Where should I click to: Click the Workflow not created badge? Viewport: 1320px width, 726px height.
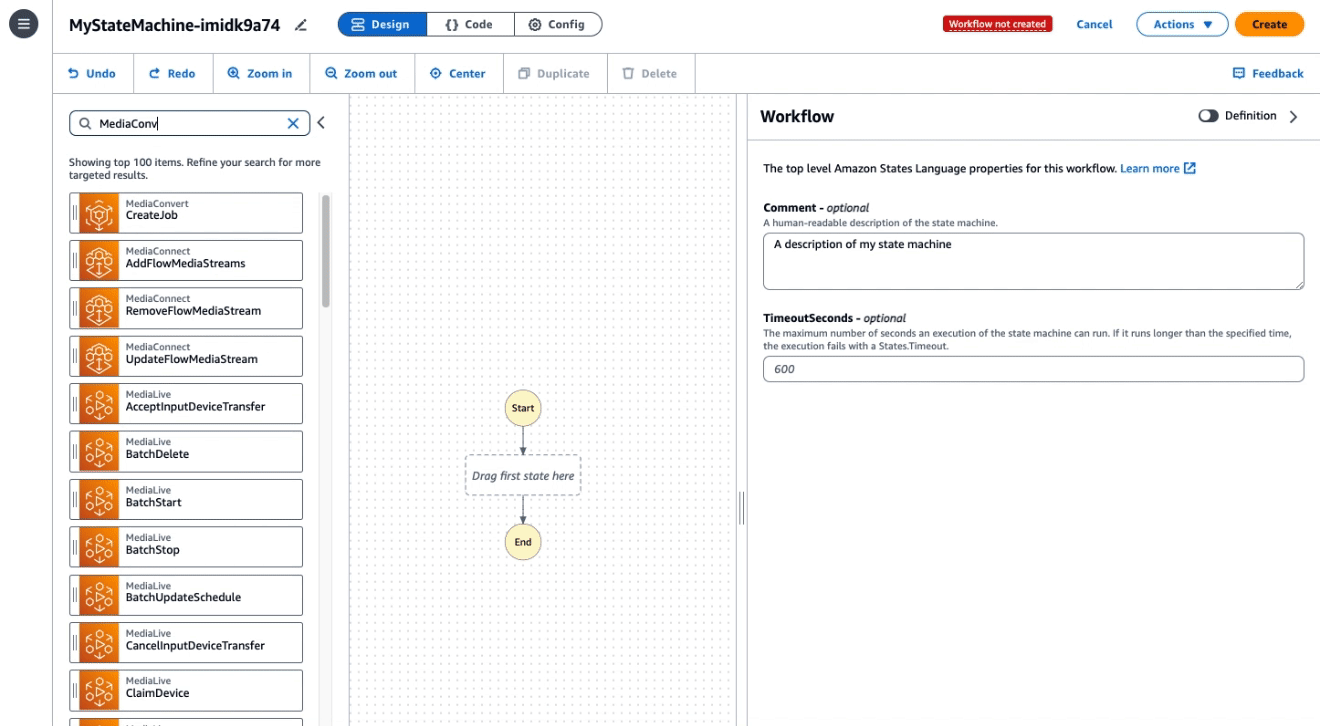click(997, 24)
